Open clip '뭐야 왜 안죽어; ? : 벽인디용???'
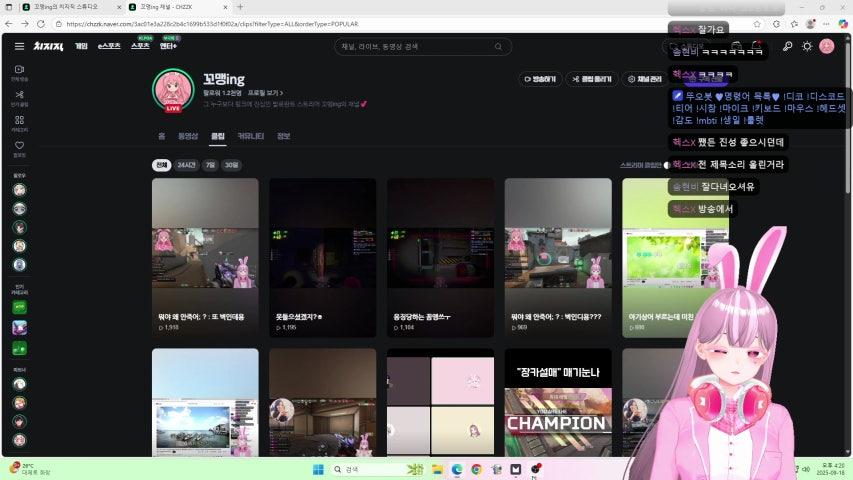 coord(558,257)
